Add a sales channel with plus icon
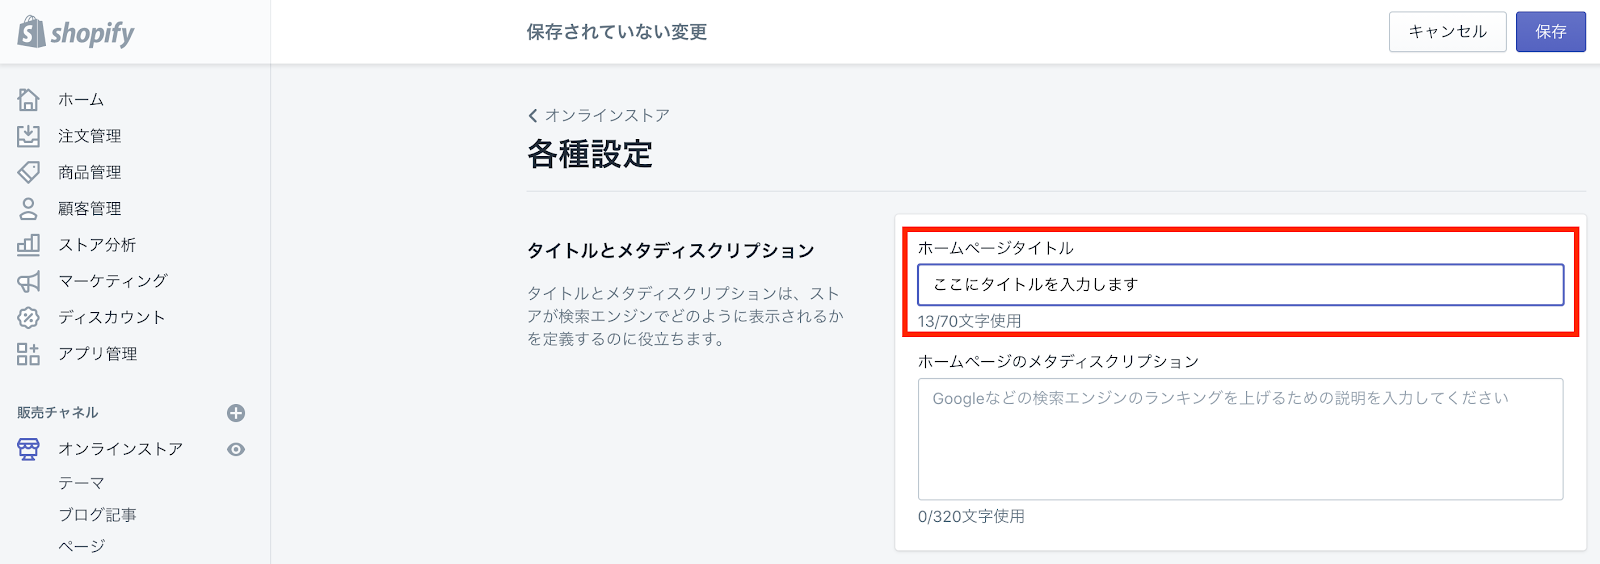The height and width of the screenshot is (564, 1600). [236, 413]
